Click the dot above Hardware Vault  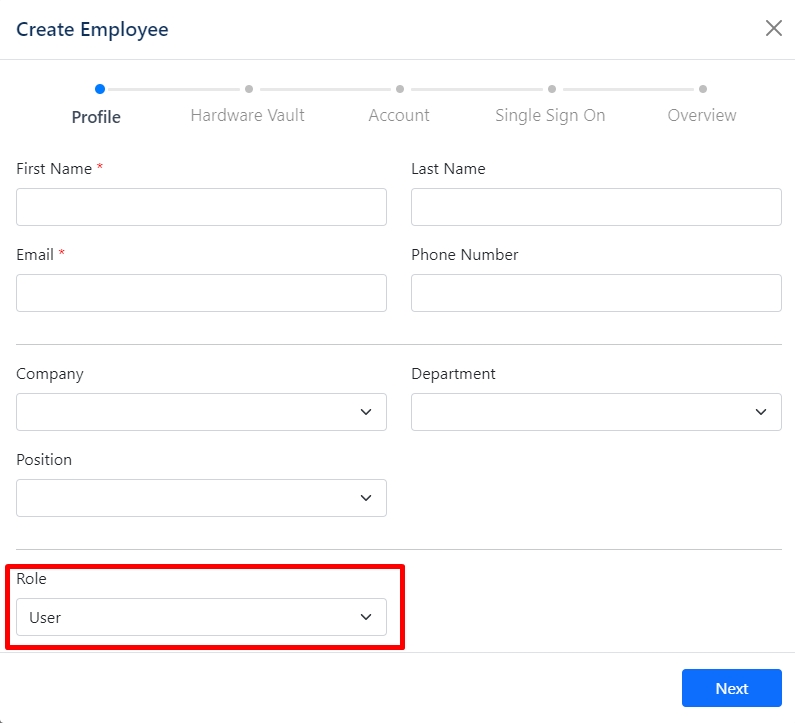coord(249,89)
